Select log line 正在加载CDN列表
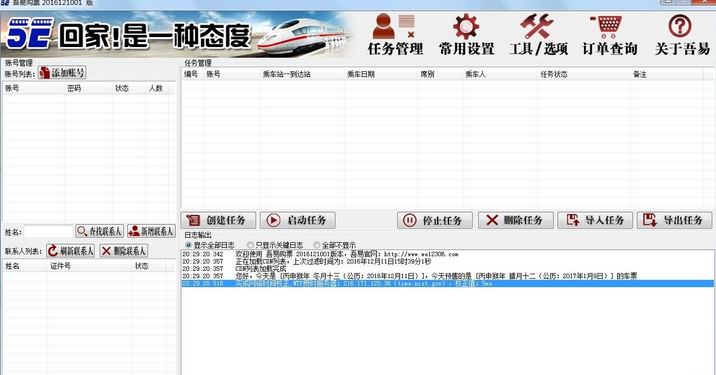The width and height of the screenshot is (716, 375). click(x=448, y=261)
